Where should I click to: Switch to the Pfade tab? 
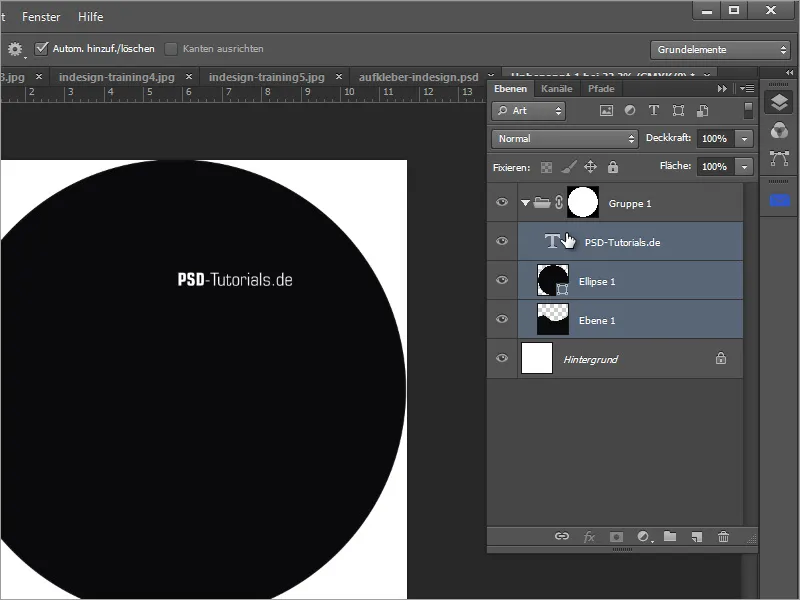(x=601, y=89)
